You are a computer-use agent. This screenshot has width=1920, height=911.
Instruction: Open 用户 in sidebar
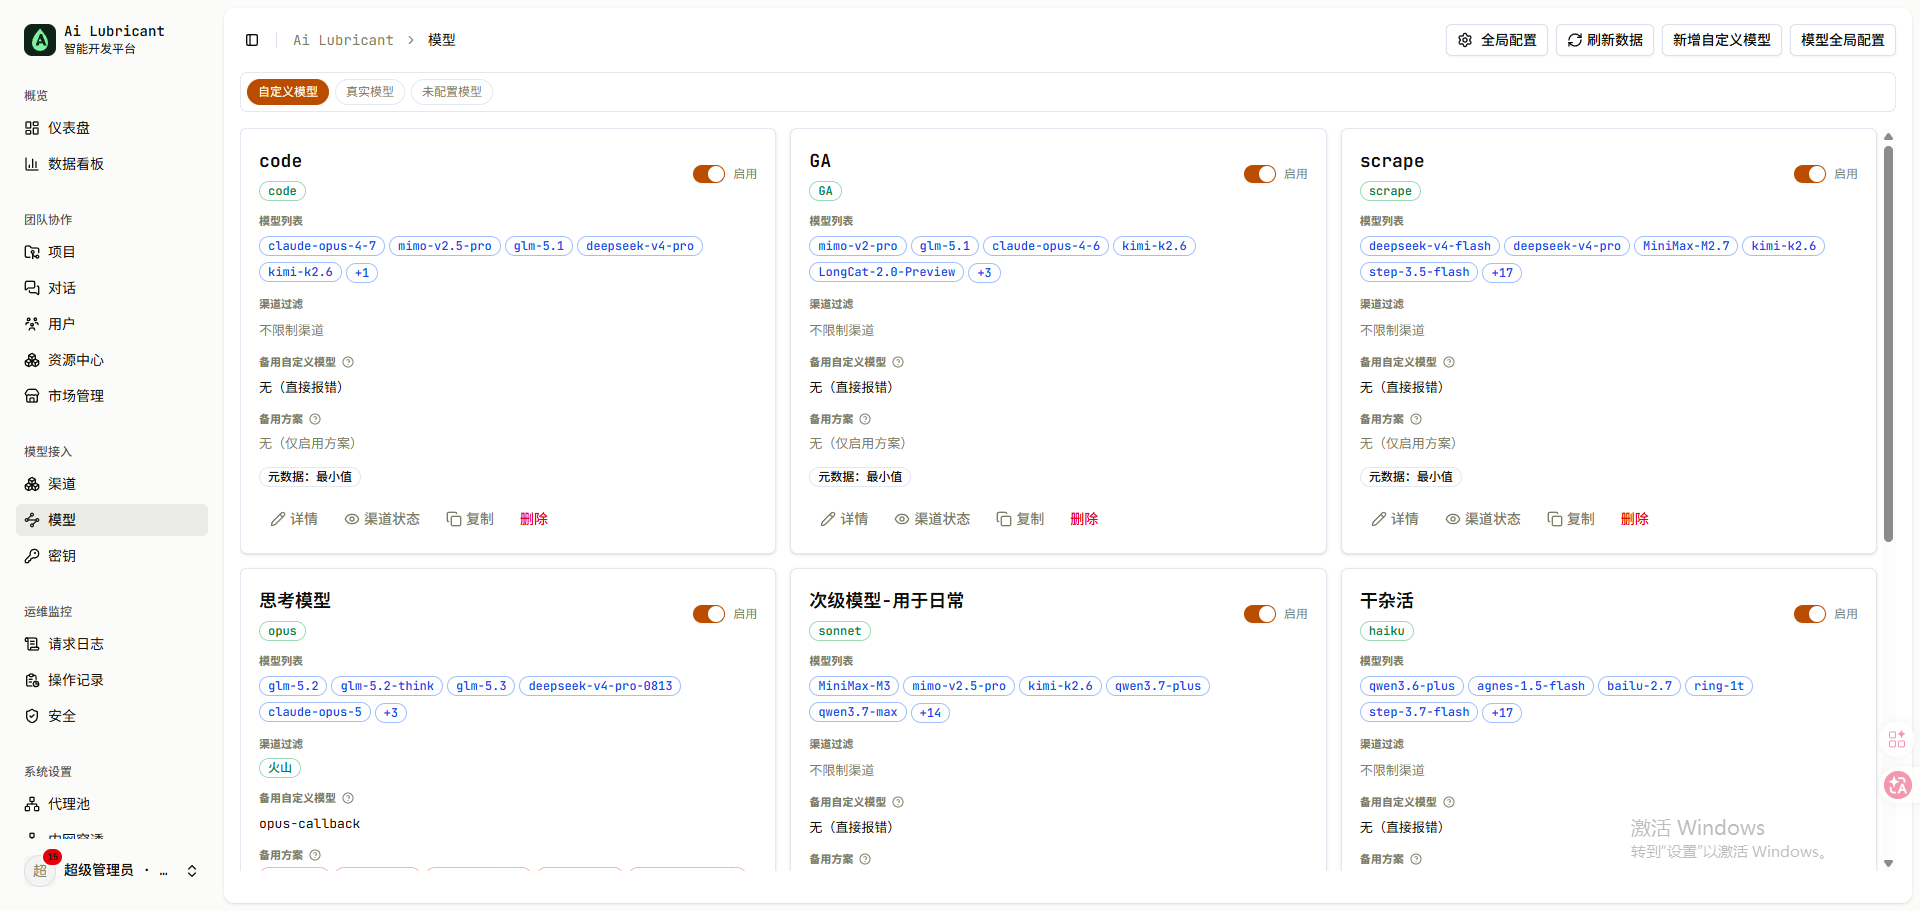click(x=112, y=324)
